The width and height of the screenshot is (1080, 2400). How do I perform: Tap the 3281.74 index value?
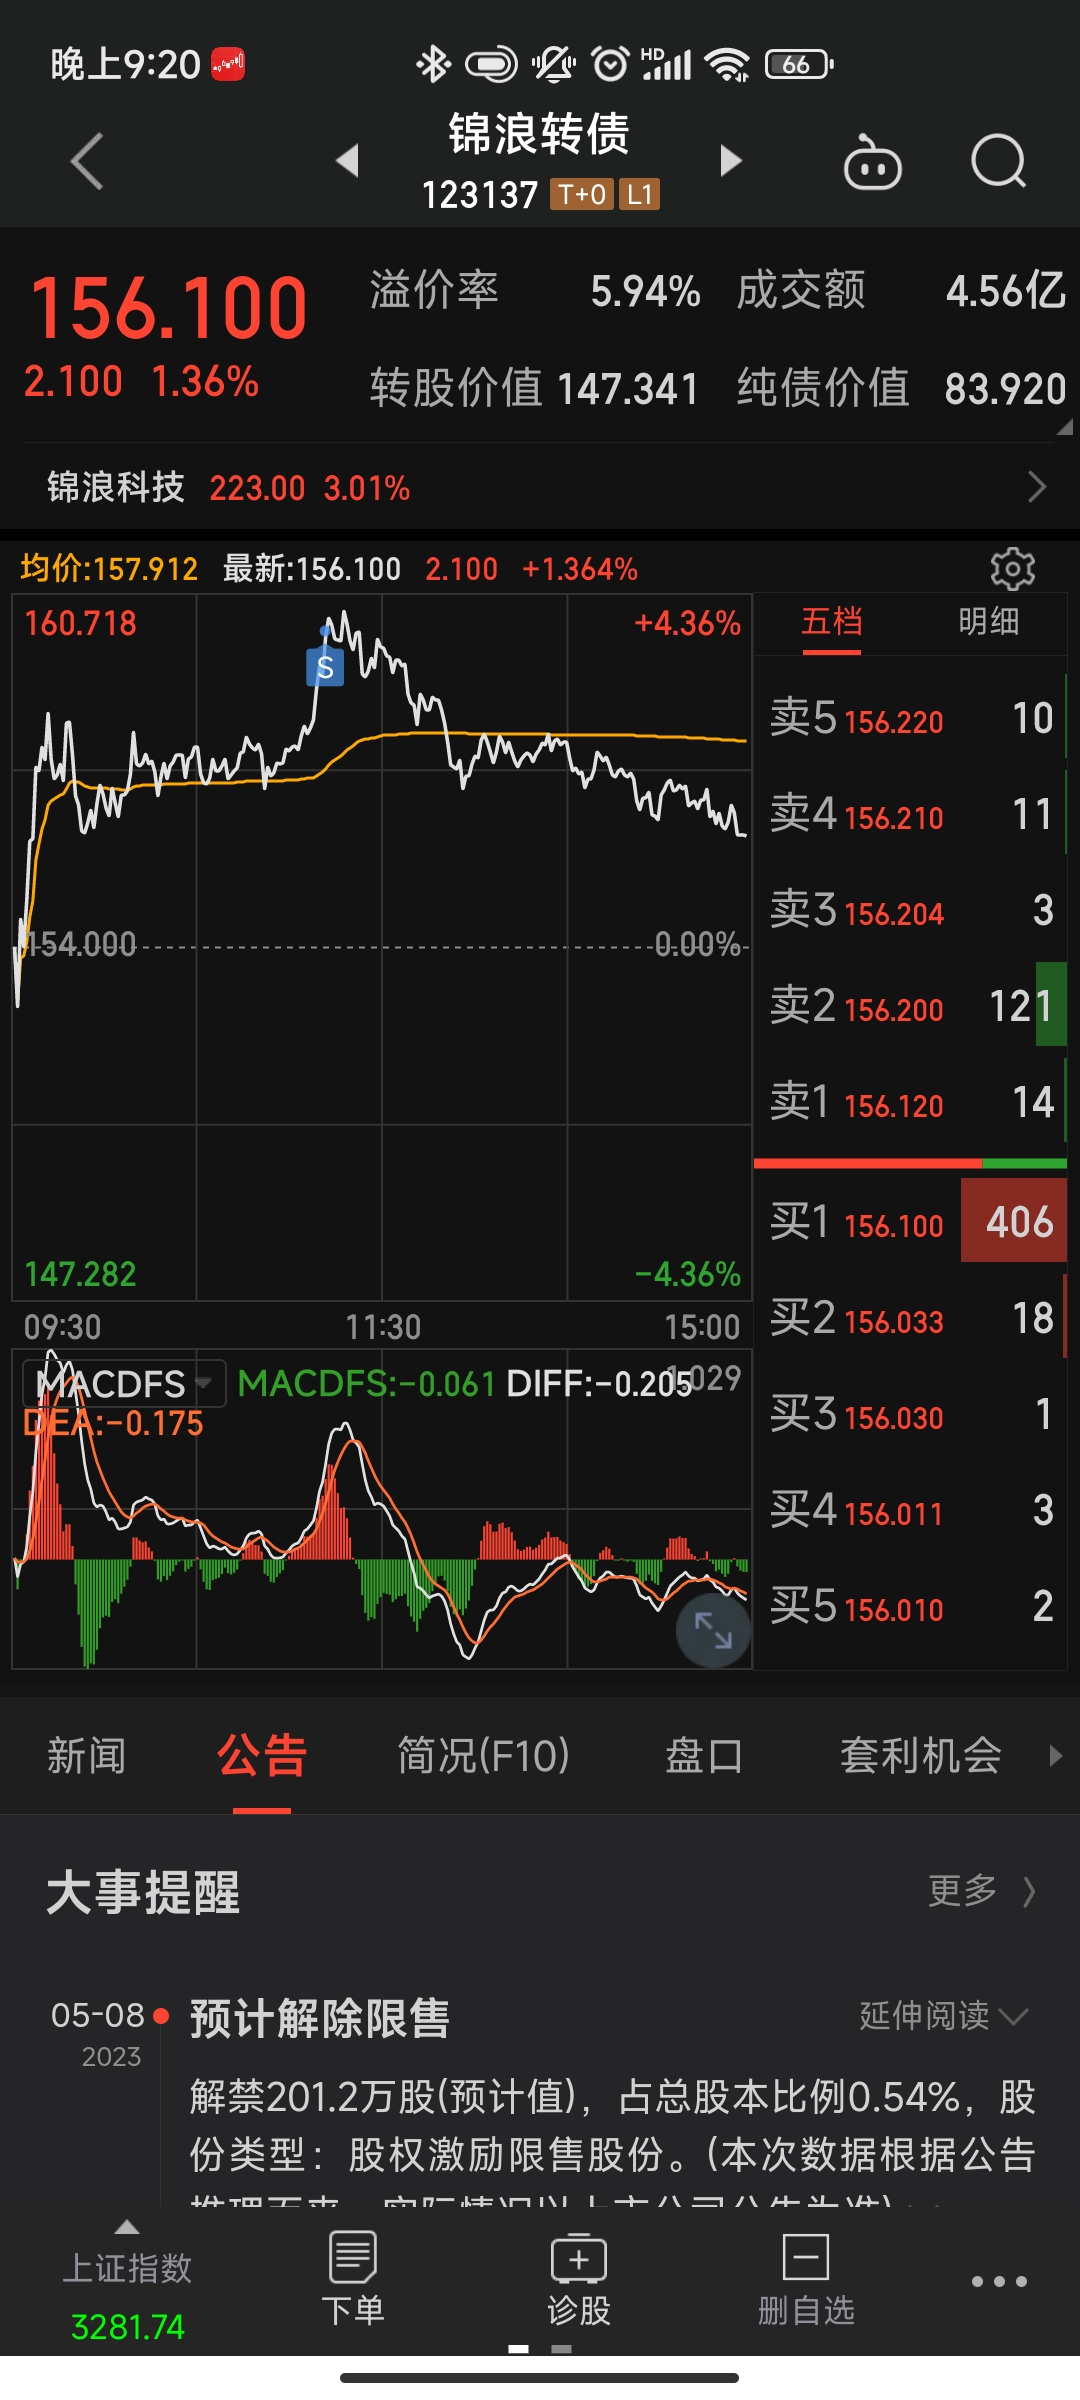point(127,2327)
